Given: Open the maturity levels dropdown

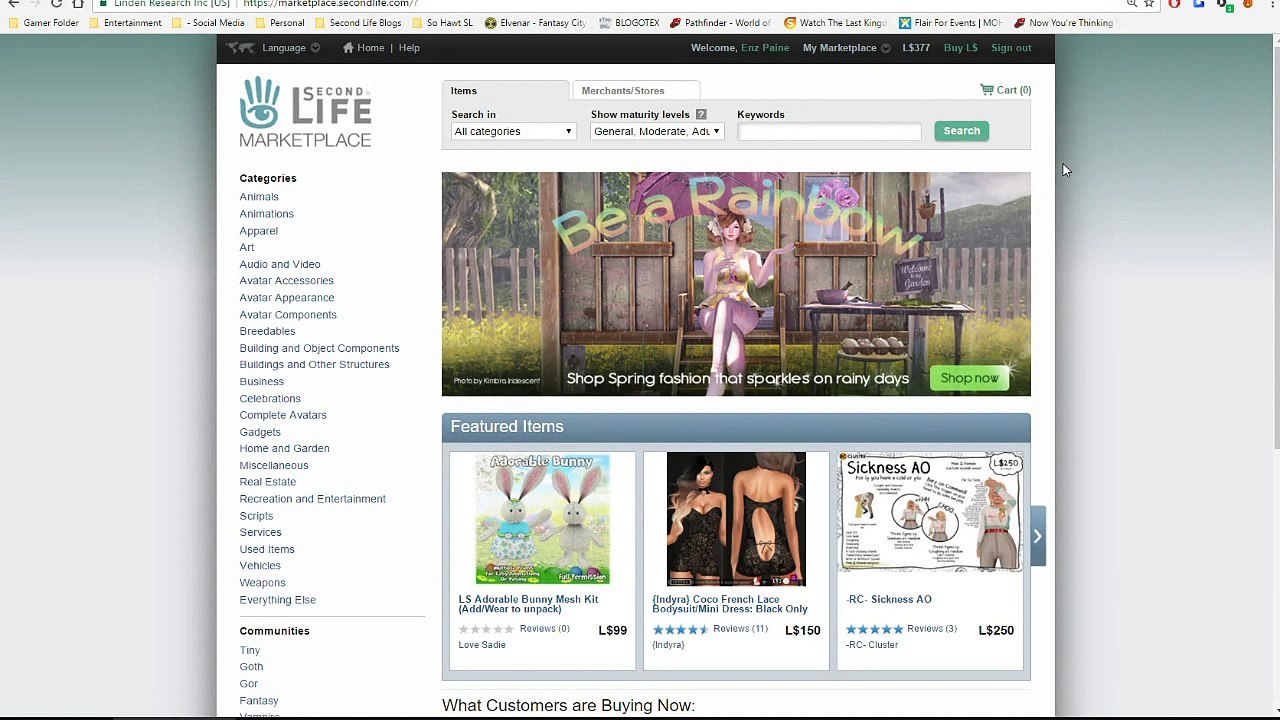Looking at the screenshot, I should click(x=657, y=132).
